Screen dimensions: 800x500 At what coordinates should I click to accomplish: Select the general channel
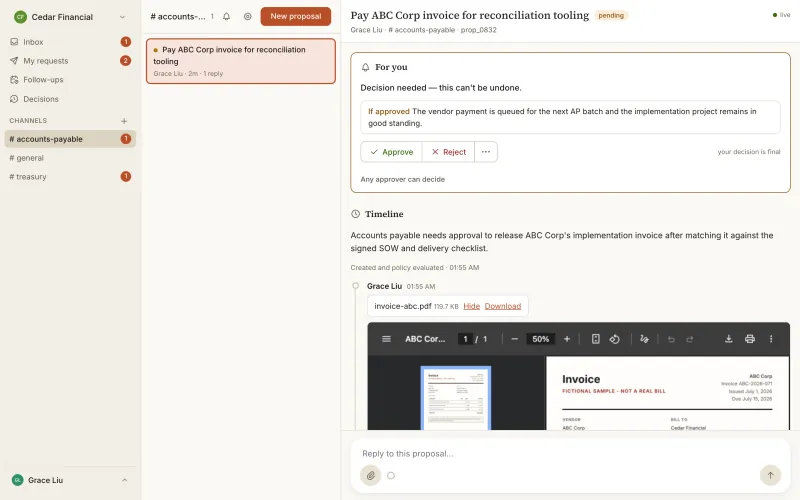tap(70, 158)
